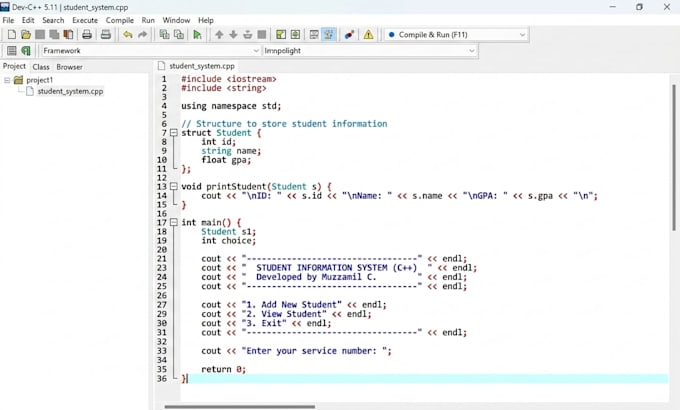Click on the 'float gpa;' line
The height and width of the screenshot is (410, 680).
pos(226,160)
